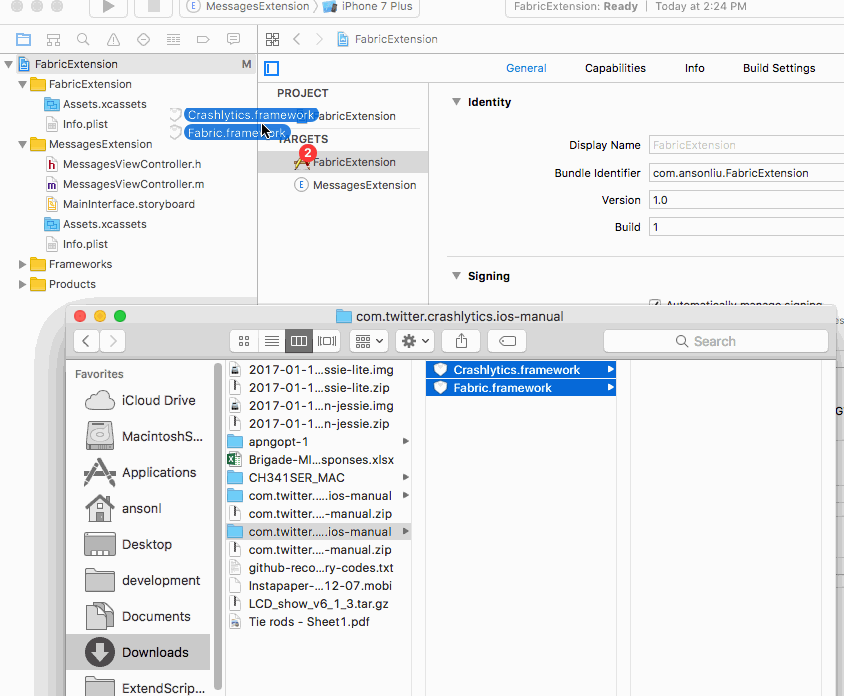Viewport: 844px width, 696px height.
Task: Switch Finder to icon grid view
Action: point(244,340)
